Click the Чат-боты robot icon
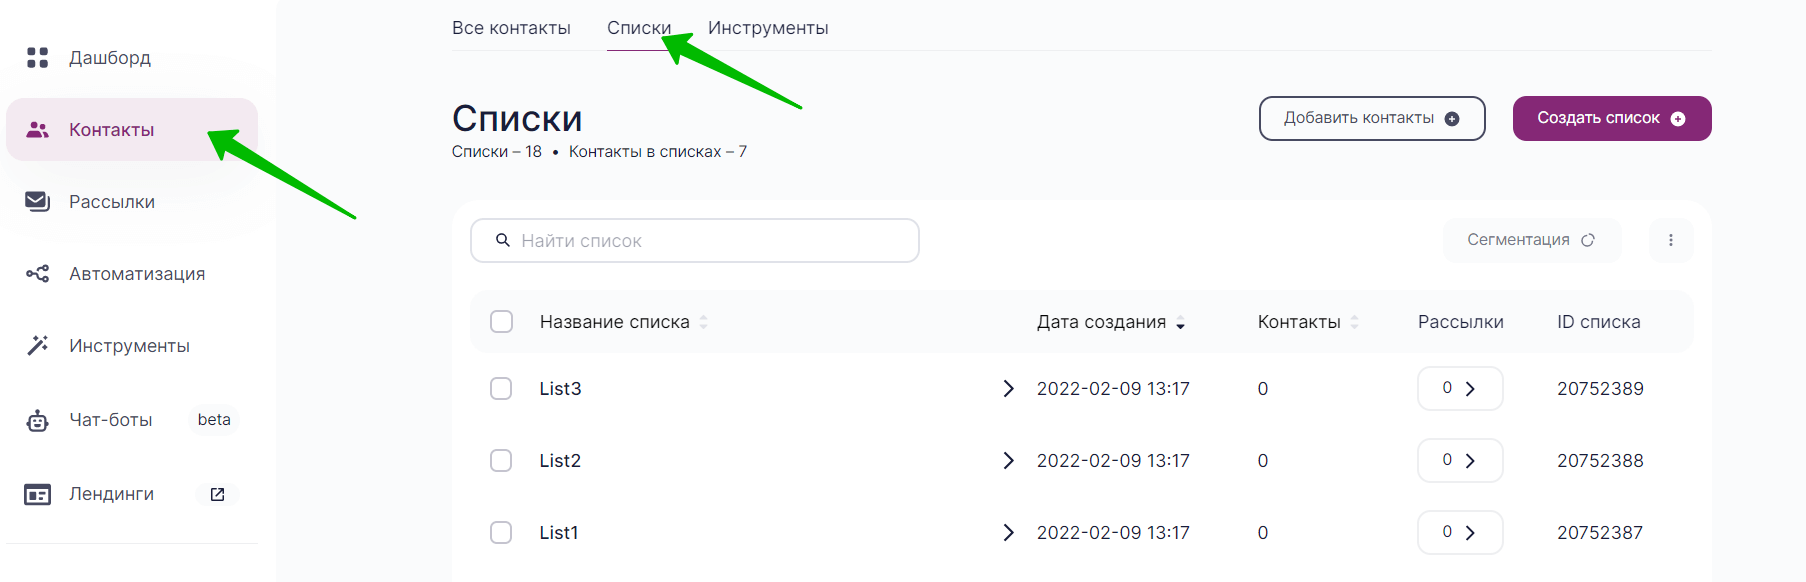1806x582 pixels. coord(37,420)
